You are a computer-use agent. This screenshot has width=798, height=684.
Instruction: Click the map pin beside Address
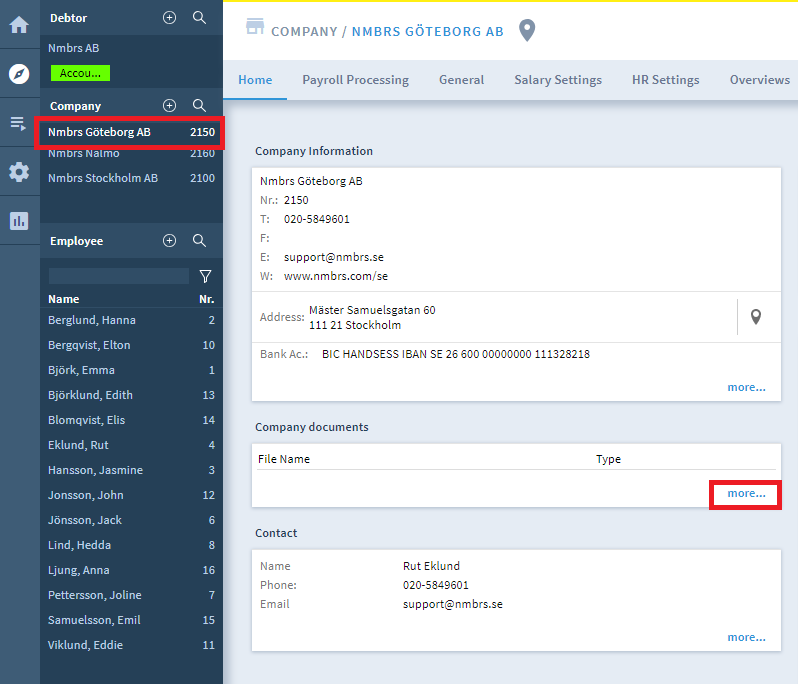coord(756,317)
